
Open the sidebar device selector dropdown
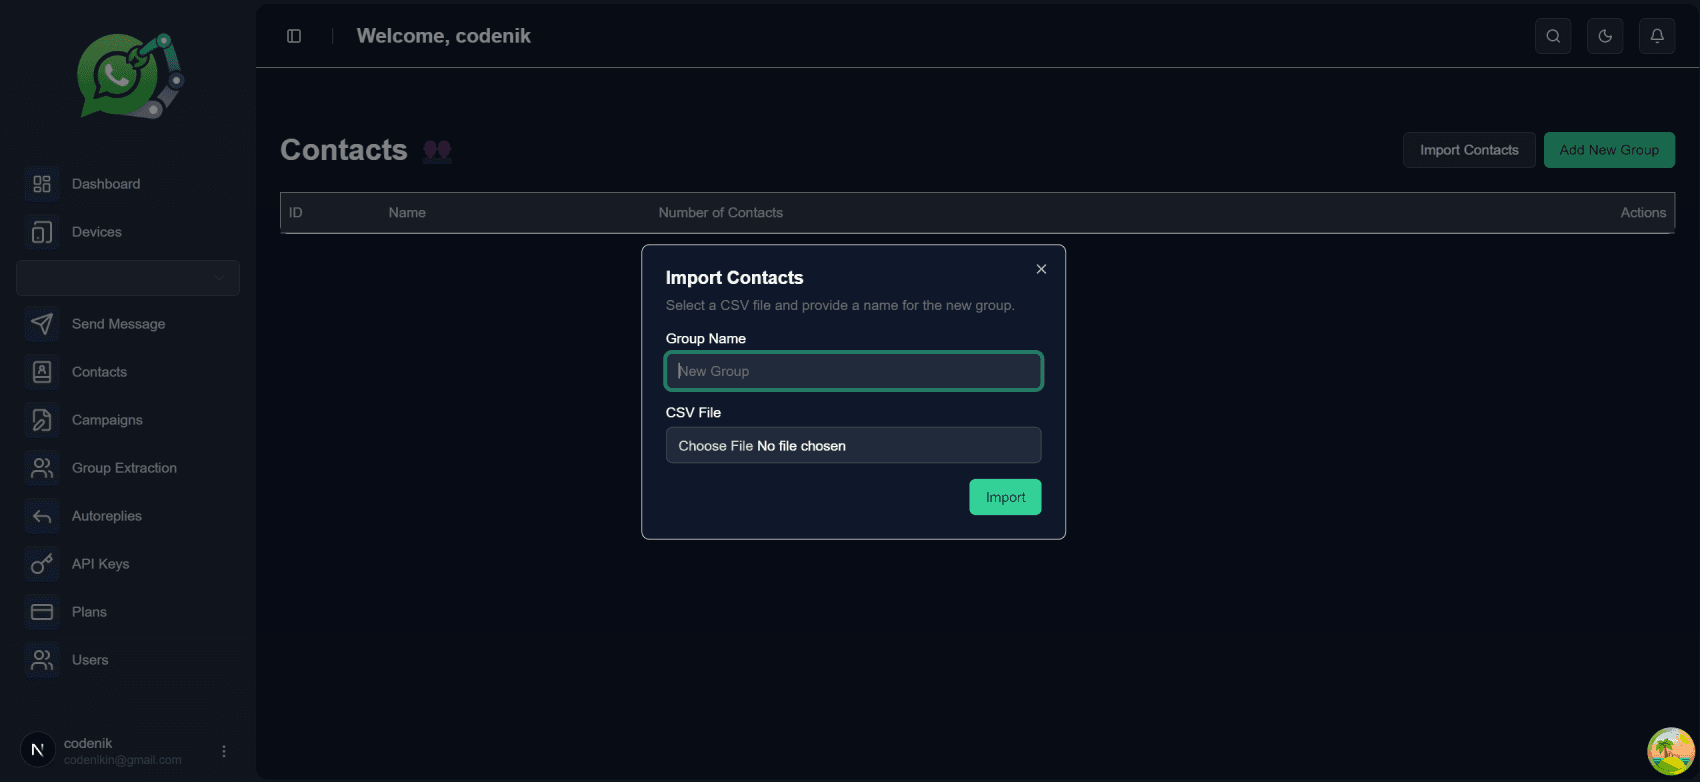tap(128, 278)
